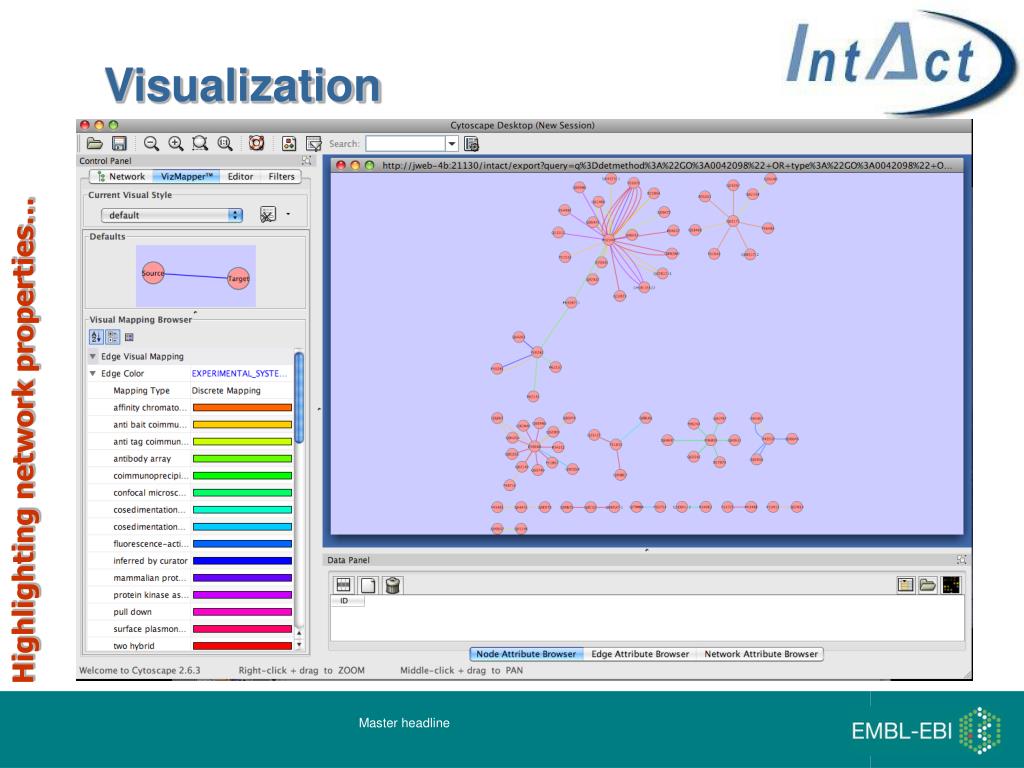
Task: Select the "surface plasmon..." mapping row
Action: tap(190, 629)
